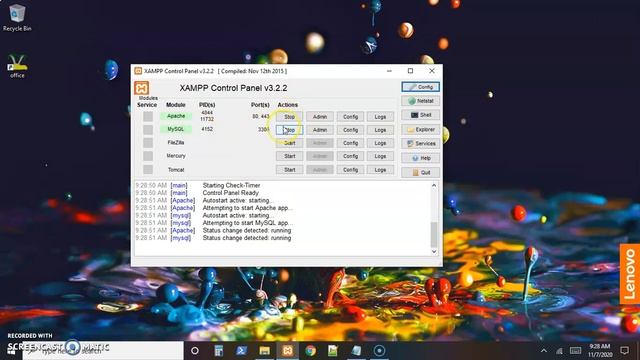Click the log scrollbar thumb
Image resolution: width=640 pixels, height=360 pixels.
(x=434, y=234)
